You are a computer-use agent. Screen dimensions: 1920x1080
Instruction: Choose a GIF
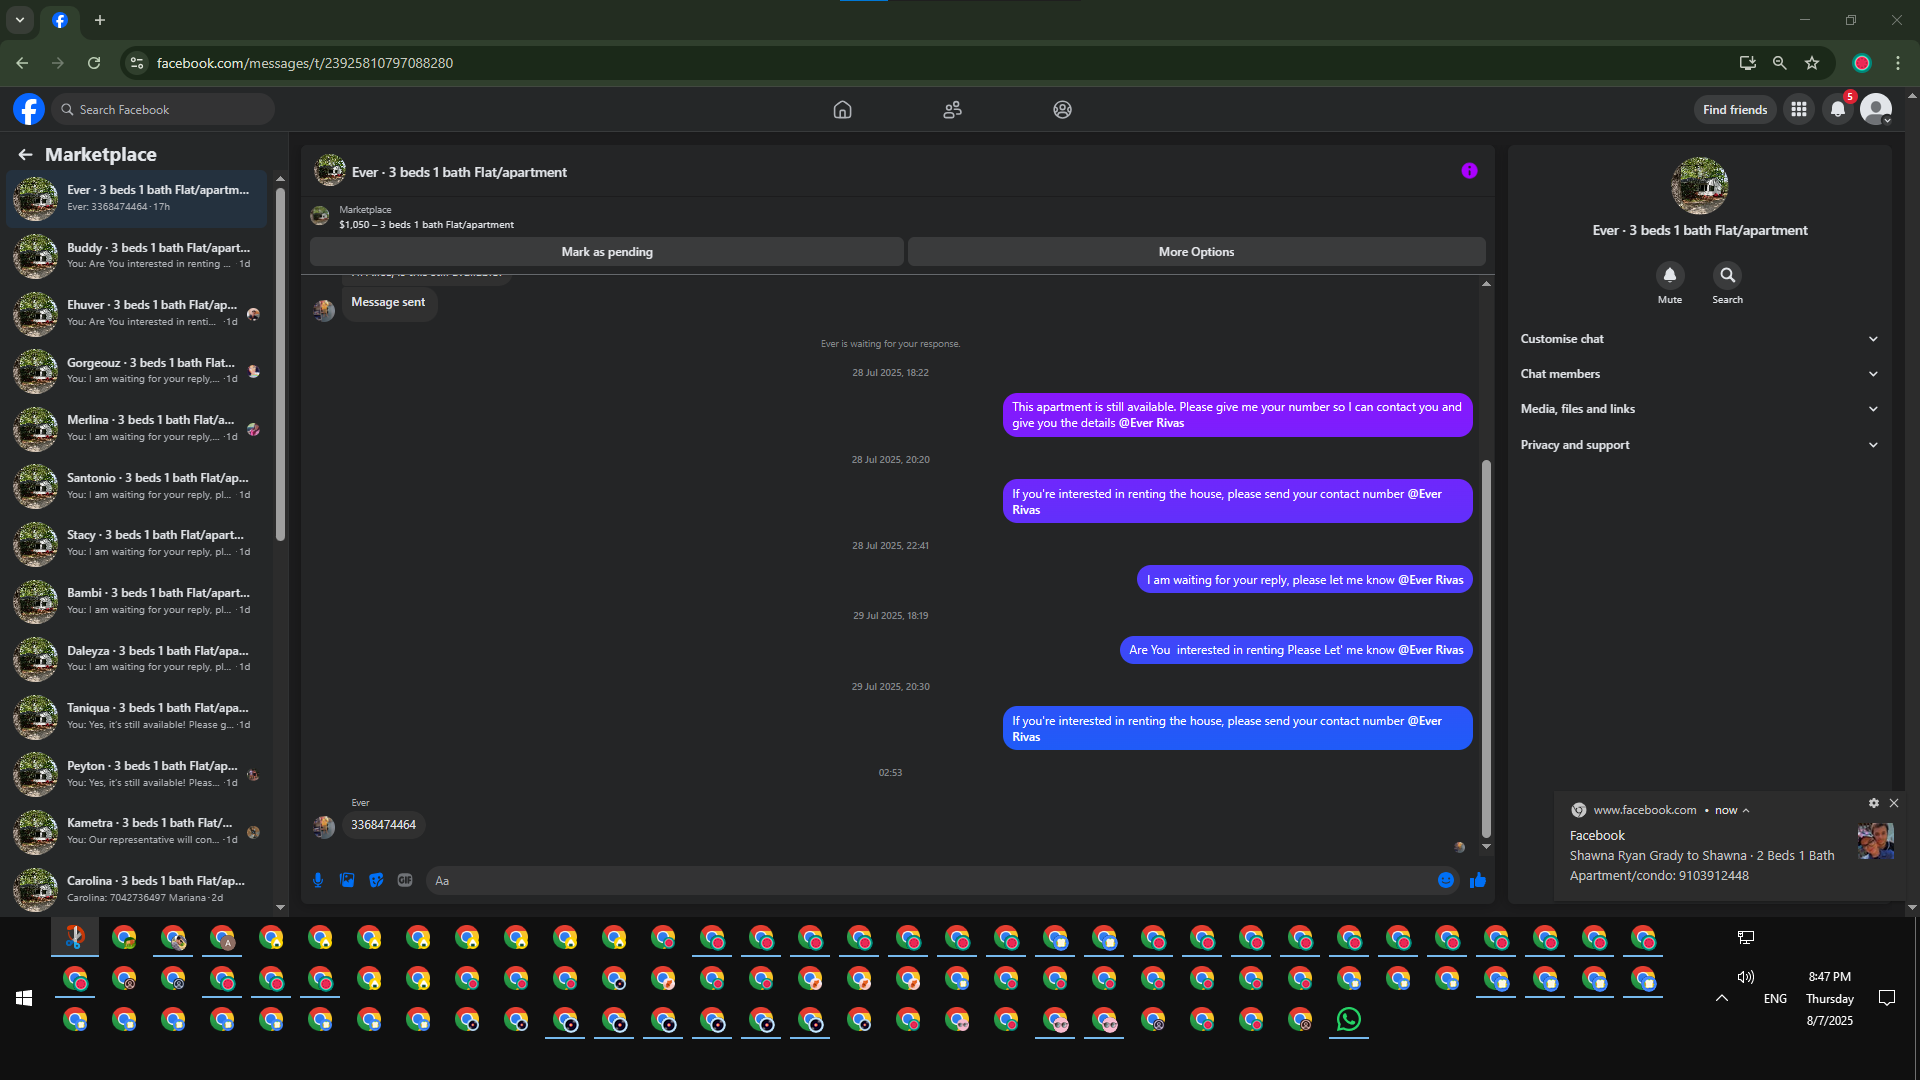coord(405,880)
